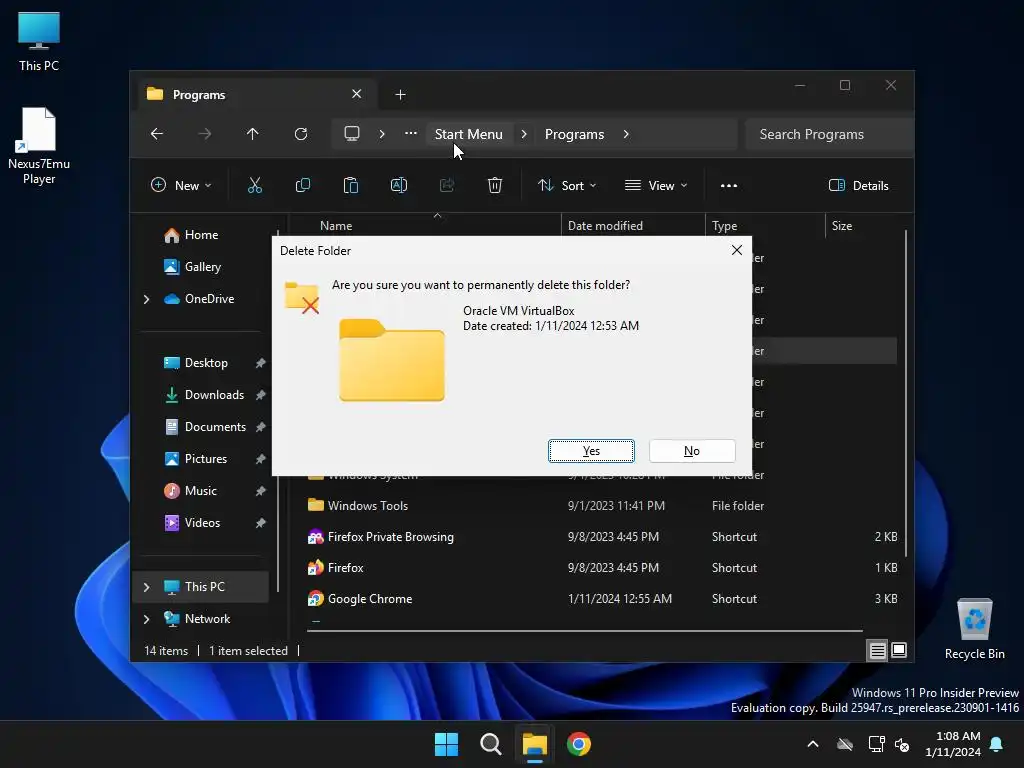Select the Google Chrome shortcut row
The height and width of the screenshot is (768, 1024).
tap(601, 599)
